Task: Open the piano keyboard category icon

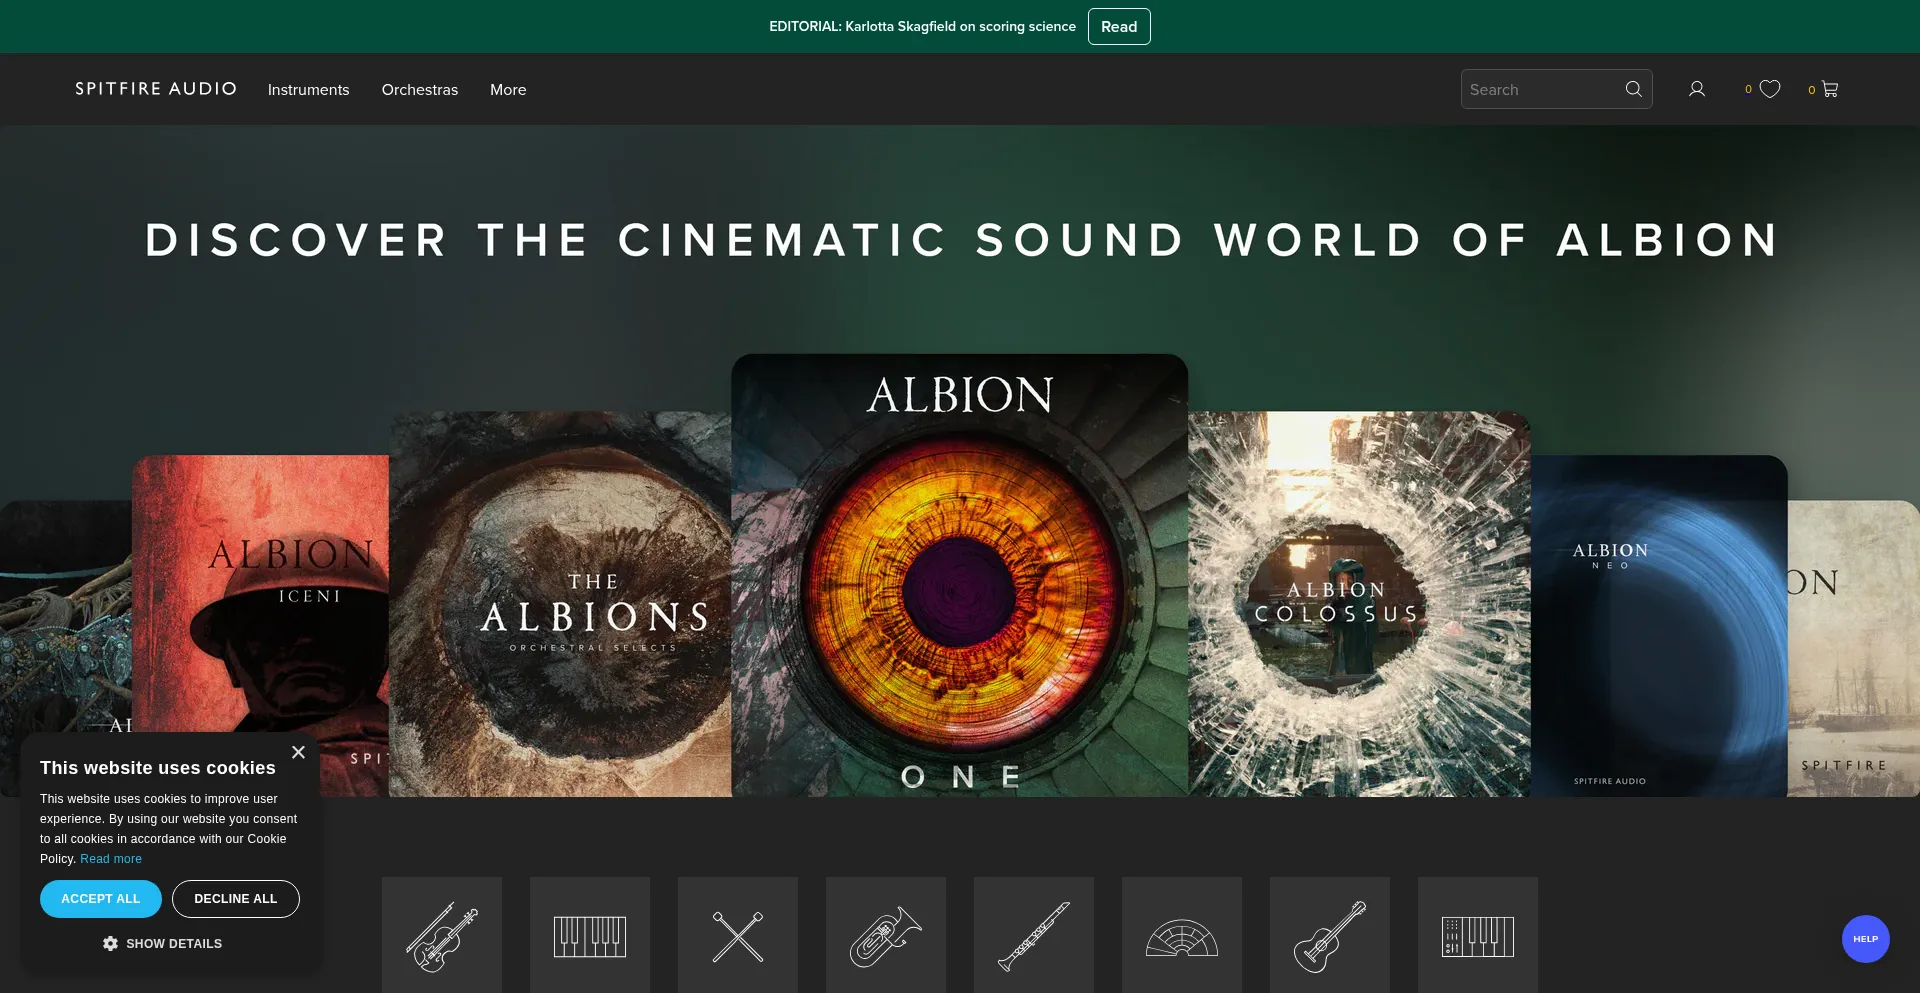Action: (590, 935)
